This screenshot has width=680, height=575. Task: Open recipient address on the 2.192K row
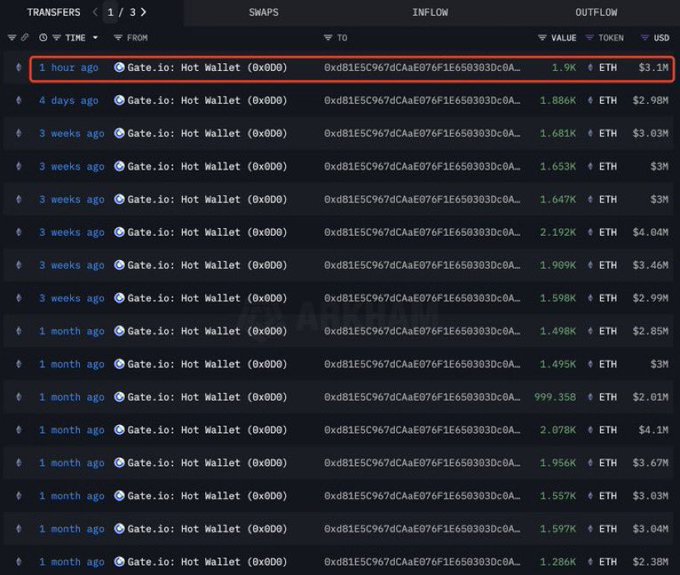[422, 232]
